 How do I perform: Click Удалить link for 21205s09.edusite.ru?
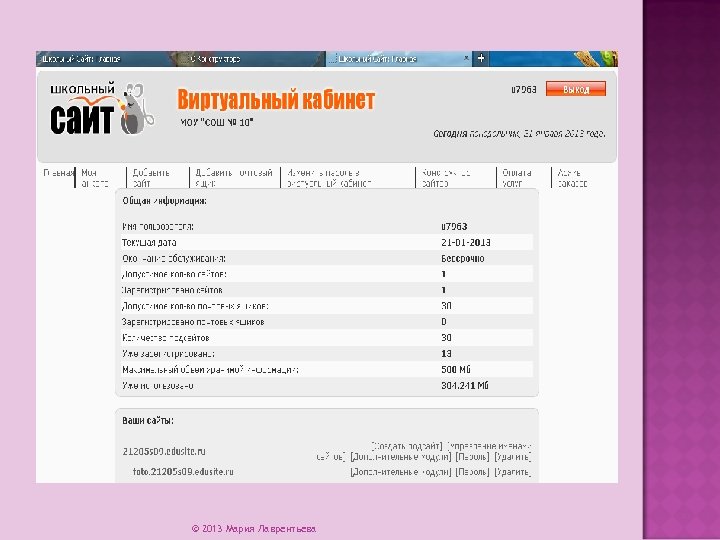pos(513,457)
